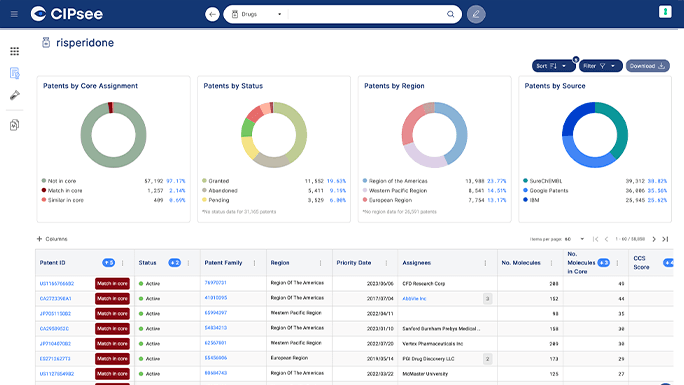Click the Status column sort badge

coord(174,262)
